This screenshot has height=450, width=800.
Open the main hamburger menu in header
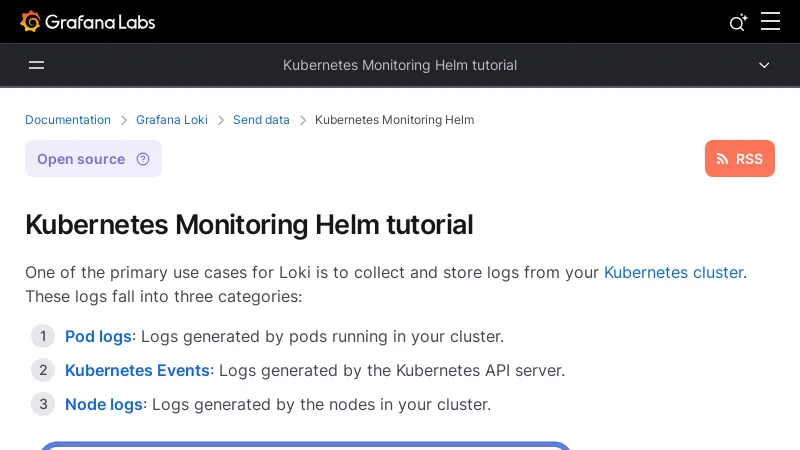click(x=770, y=21)
